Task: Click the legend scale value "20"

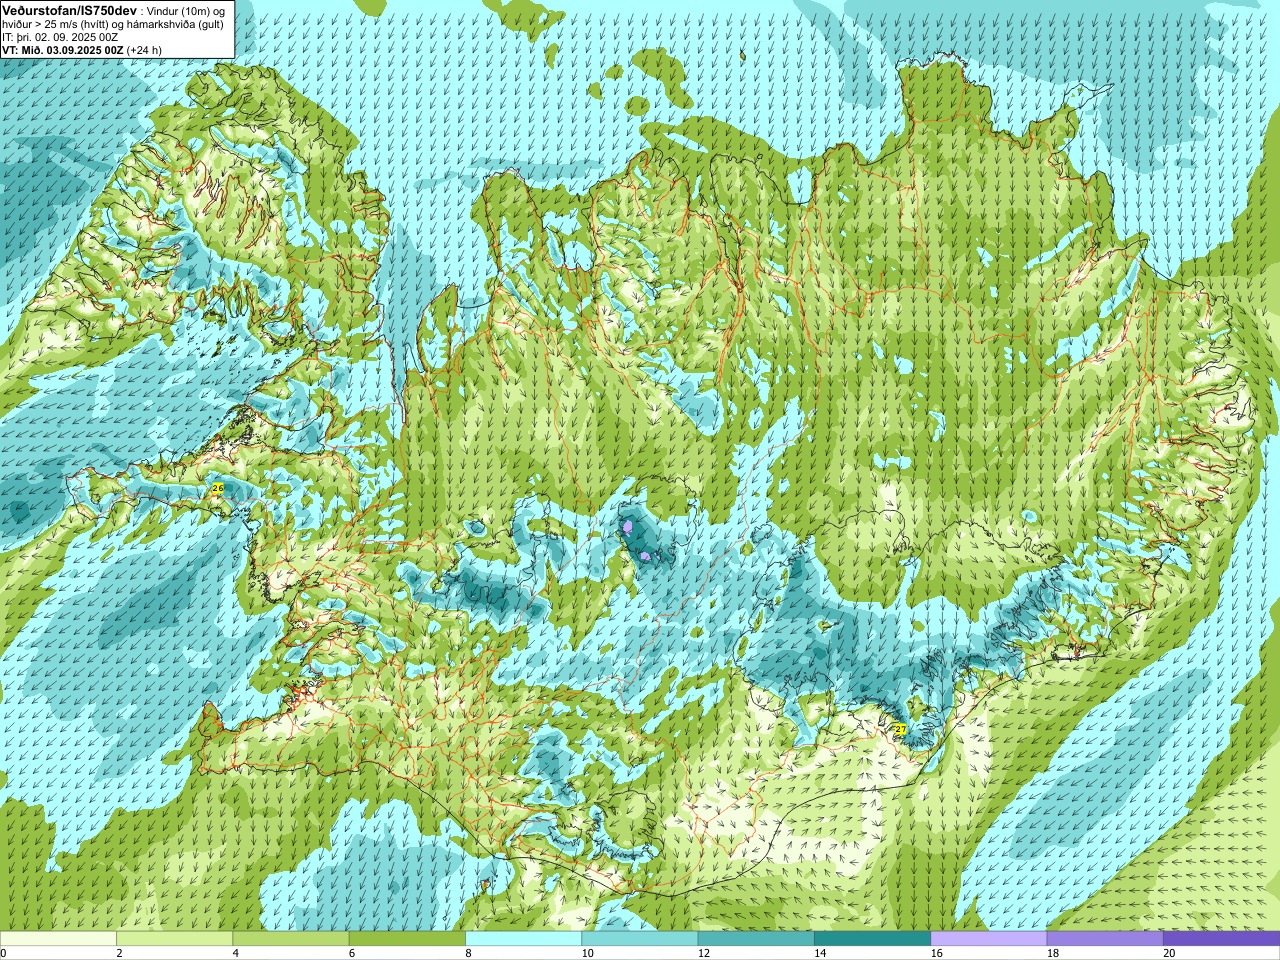Action: (x=1169, y=953)
